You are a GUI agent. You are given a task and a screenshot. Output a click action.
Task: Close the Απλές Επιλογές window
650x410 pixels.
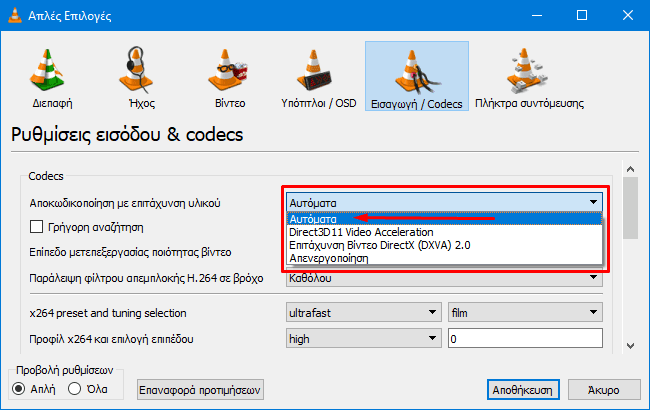tap(628, 15)
